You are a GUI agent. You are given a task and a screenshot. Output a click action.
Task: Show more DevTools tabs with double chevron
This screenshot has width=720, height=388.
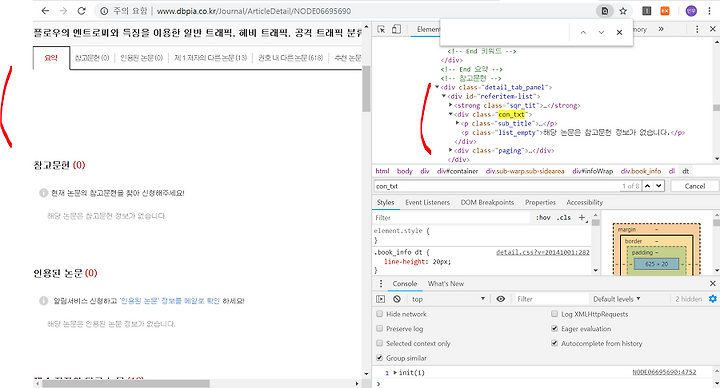point(661,29)
